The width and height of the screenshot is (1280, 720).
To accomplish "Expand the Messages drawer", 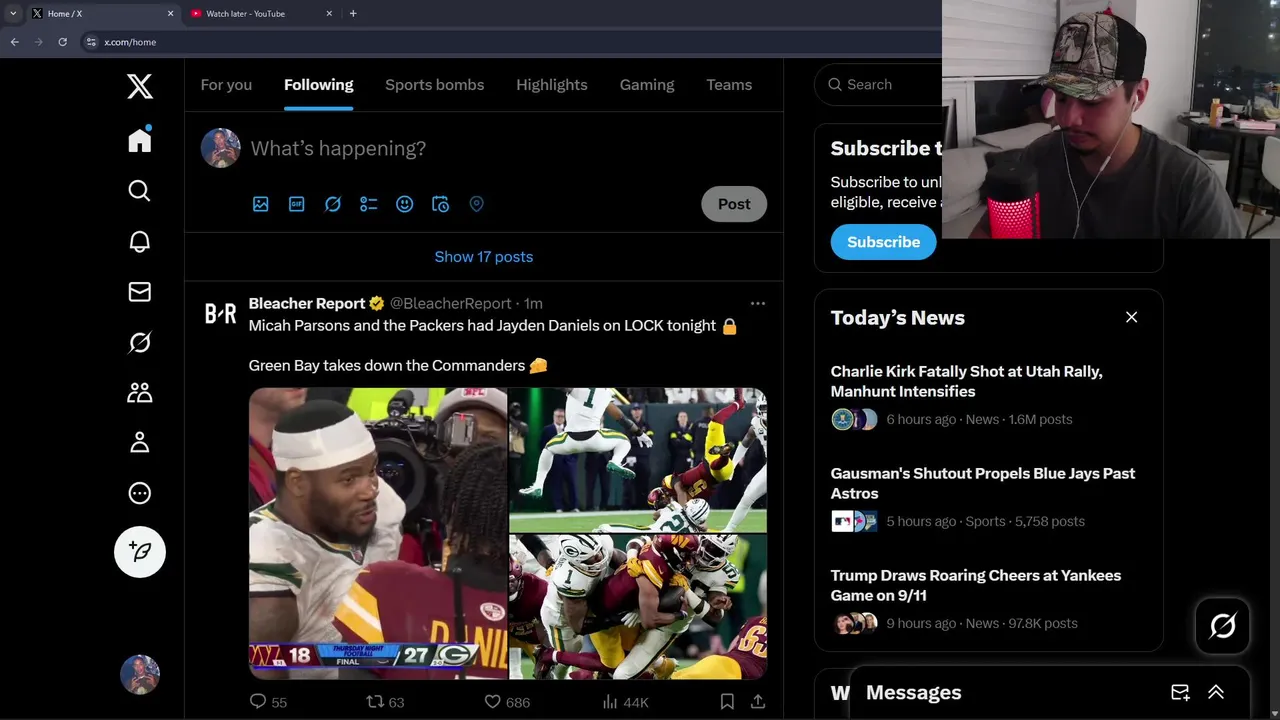I will point(1216,692).
